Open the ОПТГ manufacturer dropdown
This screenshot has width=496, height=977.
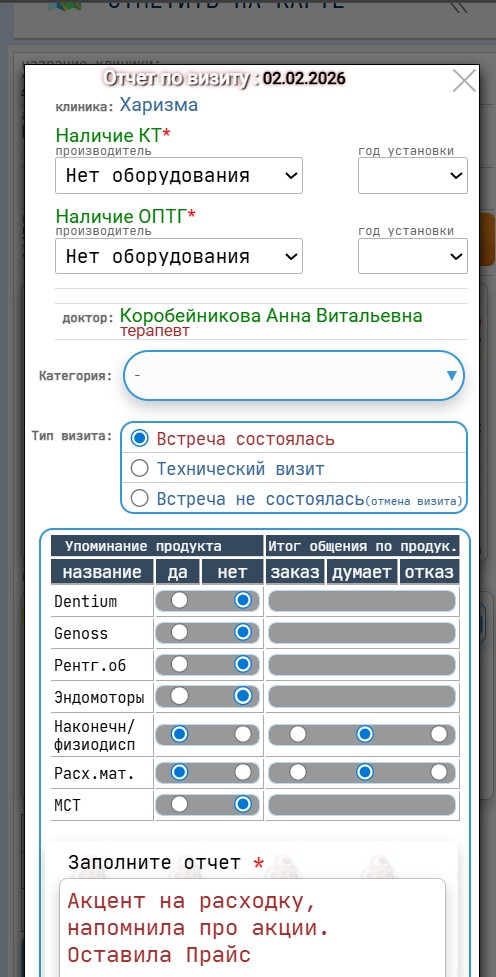pyautogui.click(x=179, y=255)
